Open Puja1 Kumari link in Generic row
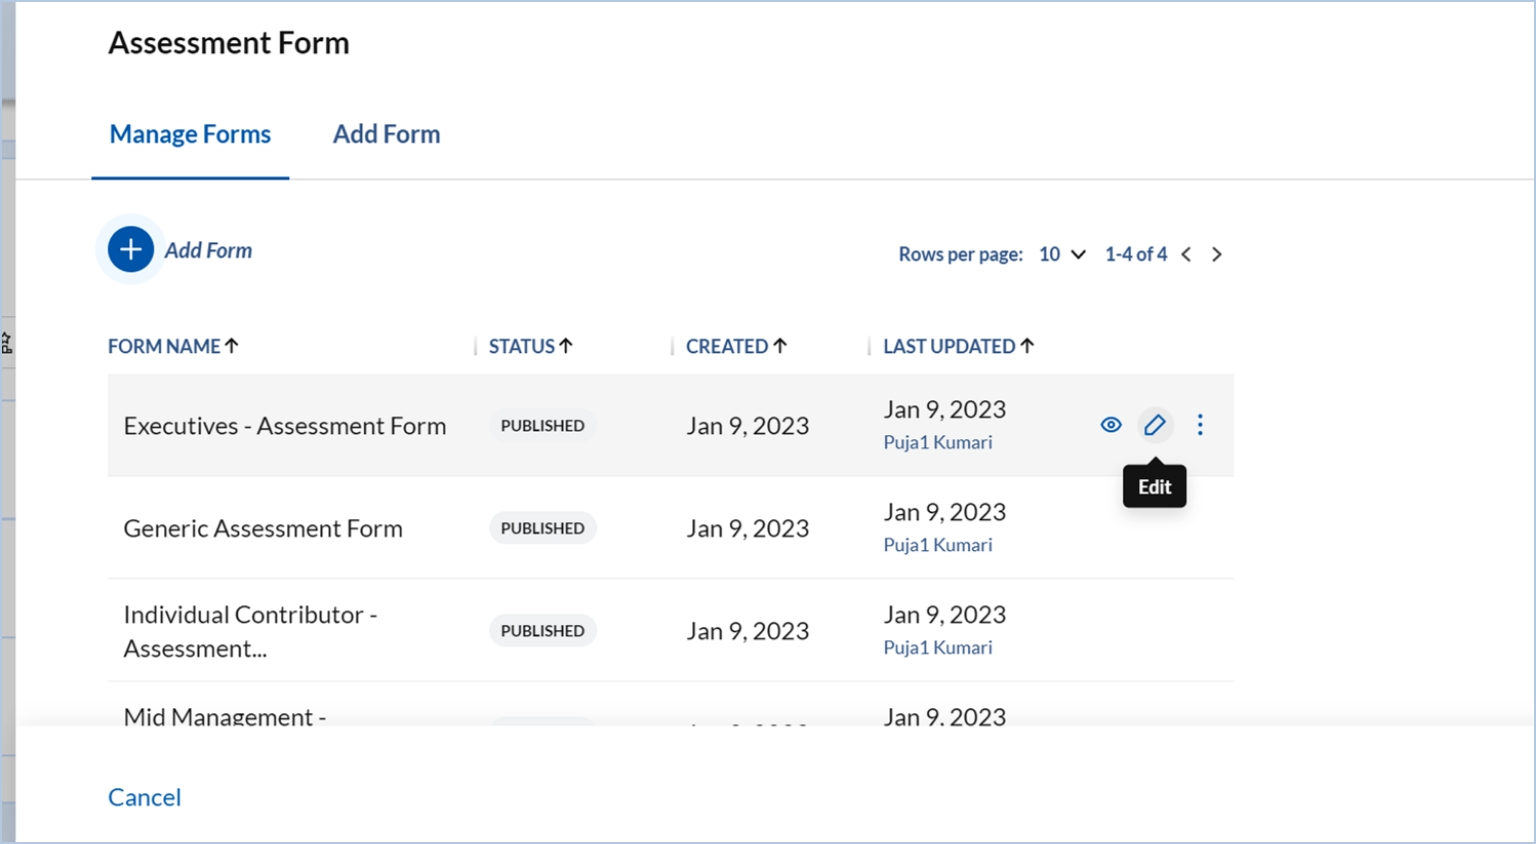This screenshot has width=1536, height=844. click(x=937, y=545)
